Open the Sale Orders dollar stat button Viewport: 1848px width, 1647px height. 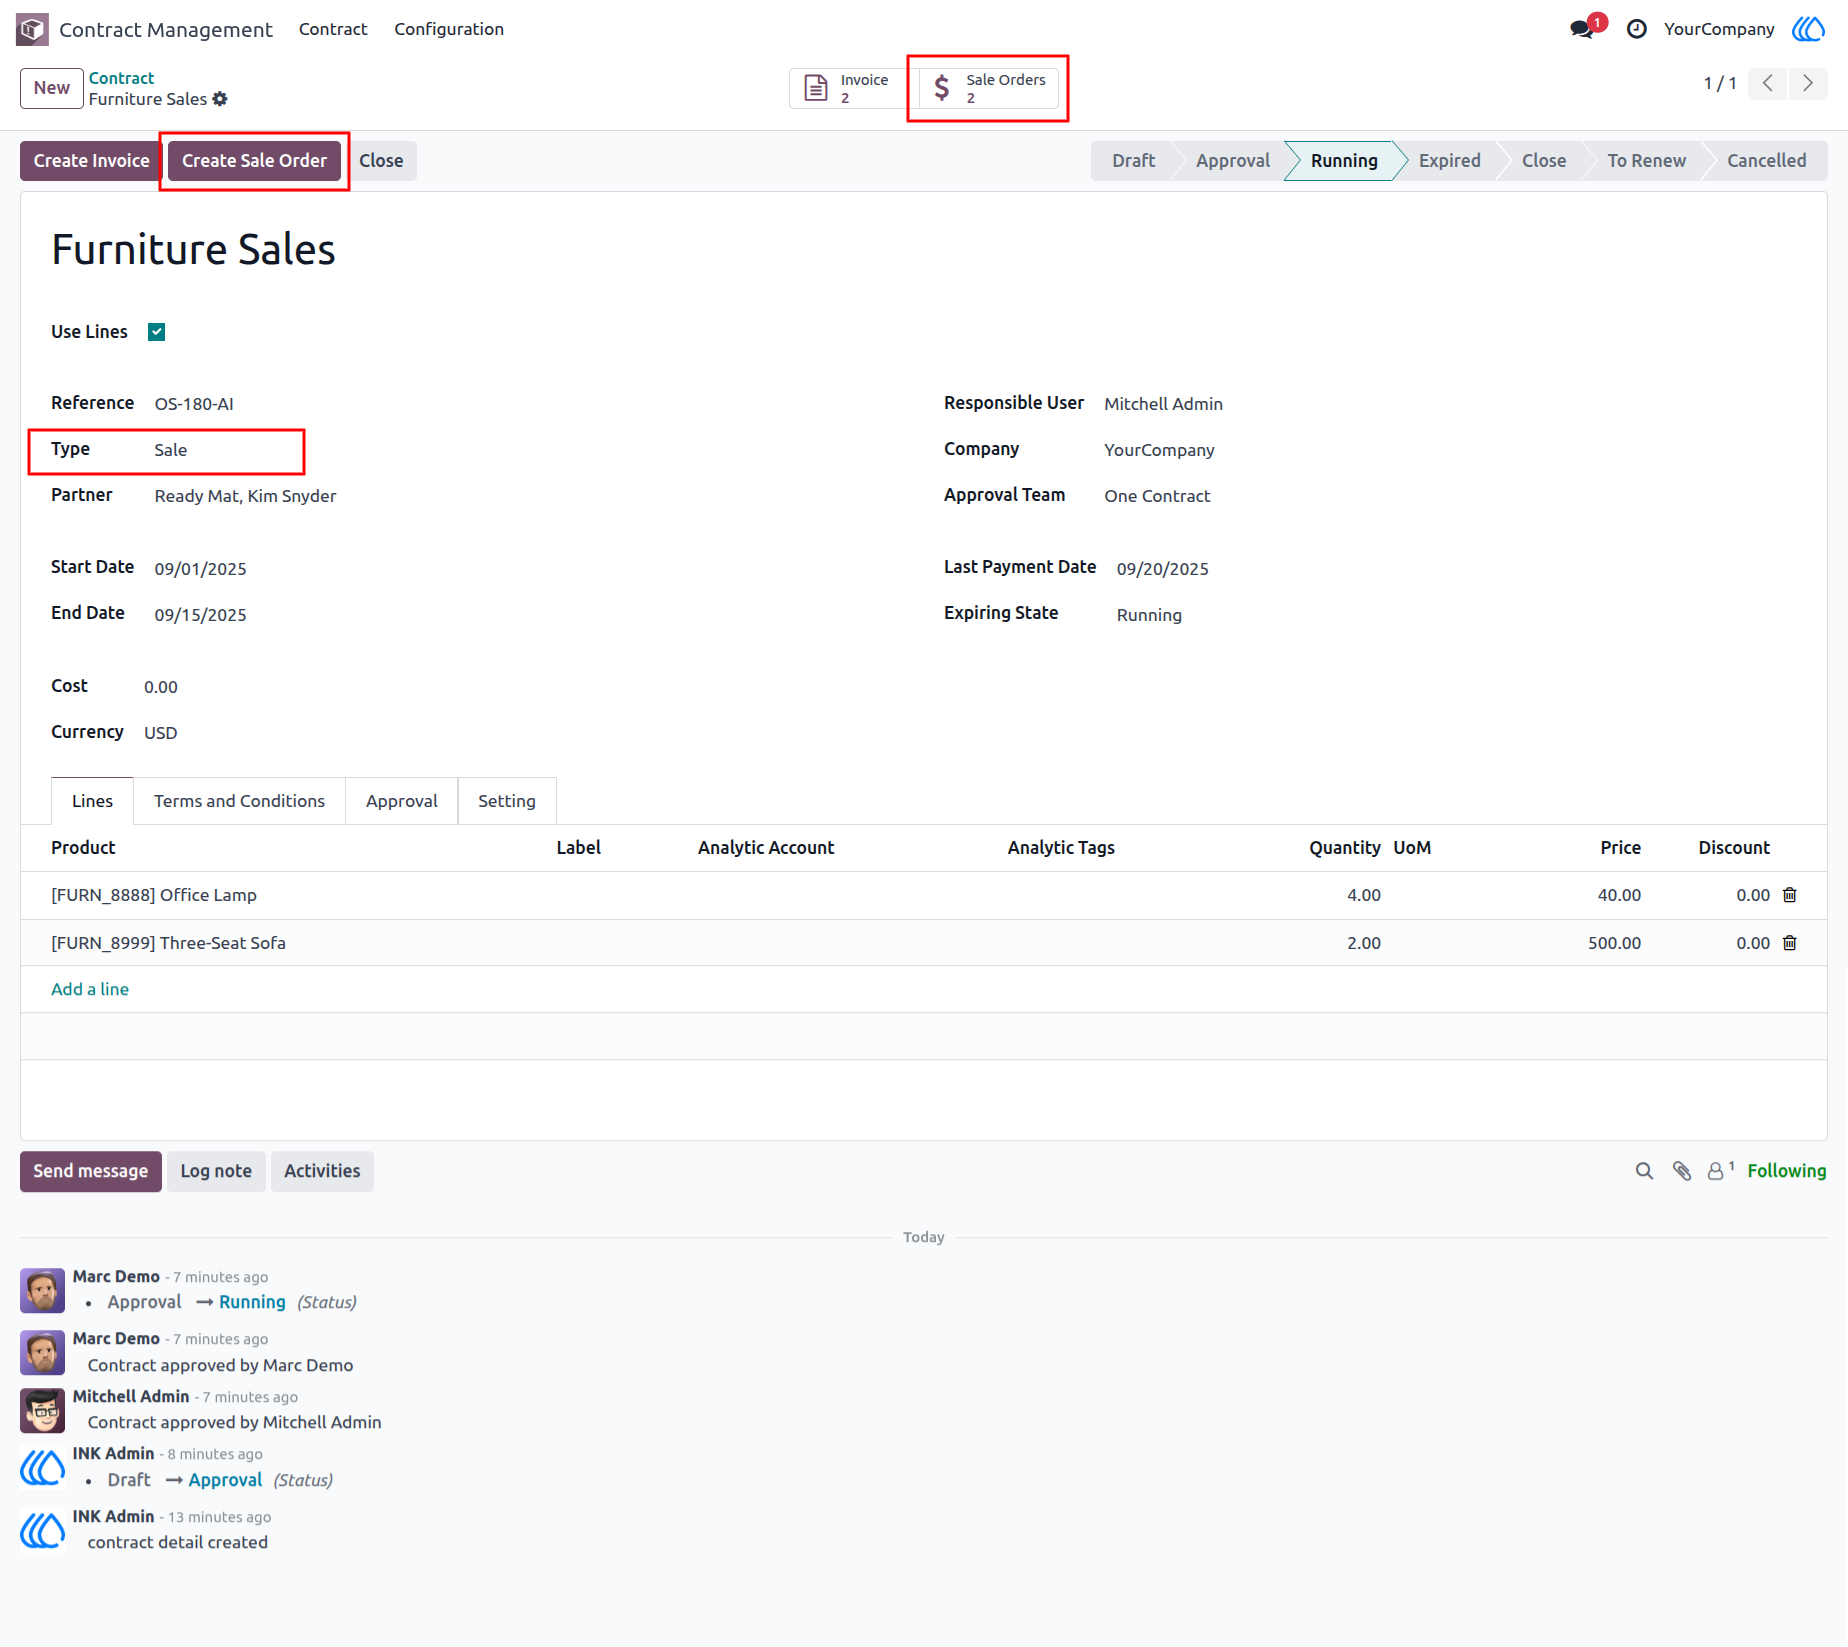pyautogui.click(x=990, y=88)
